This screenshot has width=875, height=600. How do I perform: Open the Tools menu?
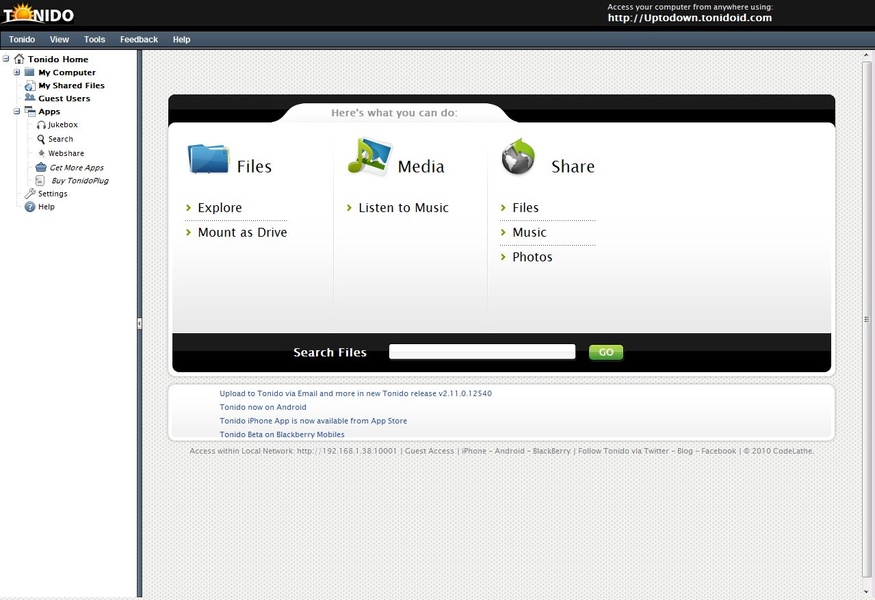pos(94,40)
